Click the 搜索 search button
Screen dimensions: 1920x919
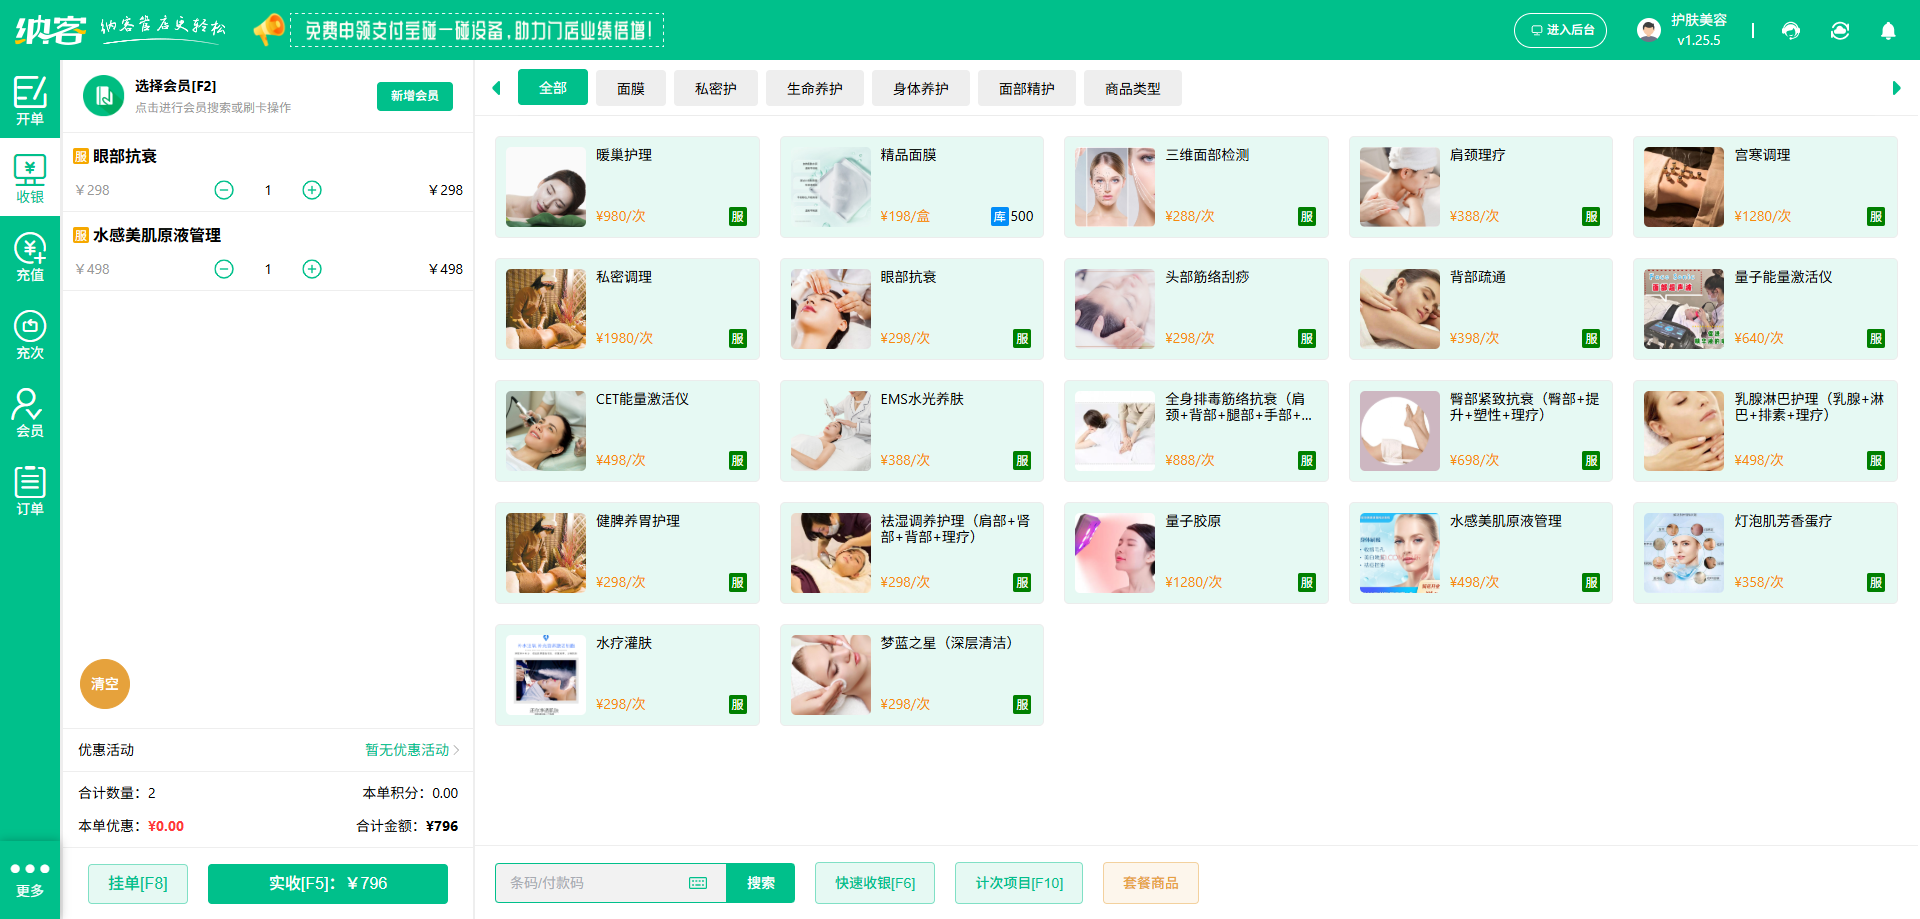point(761,883)
